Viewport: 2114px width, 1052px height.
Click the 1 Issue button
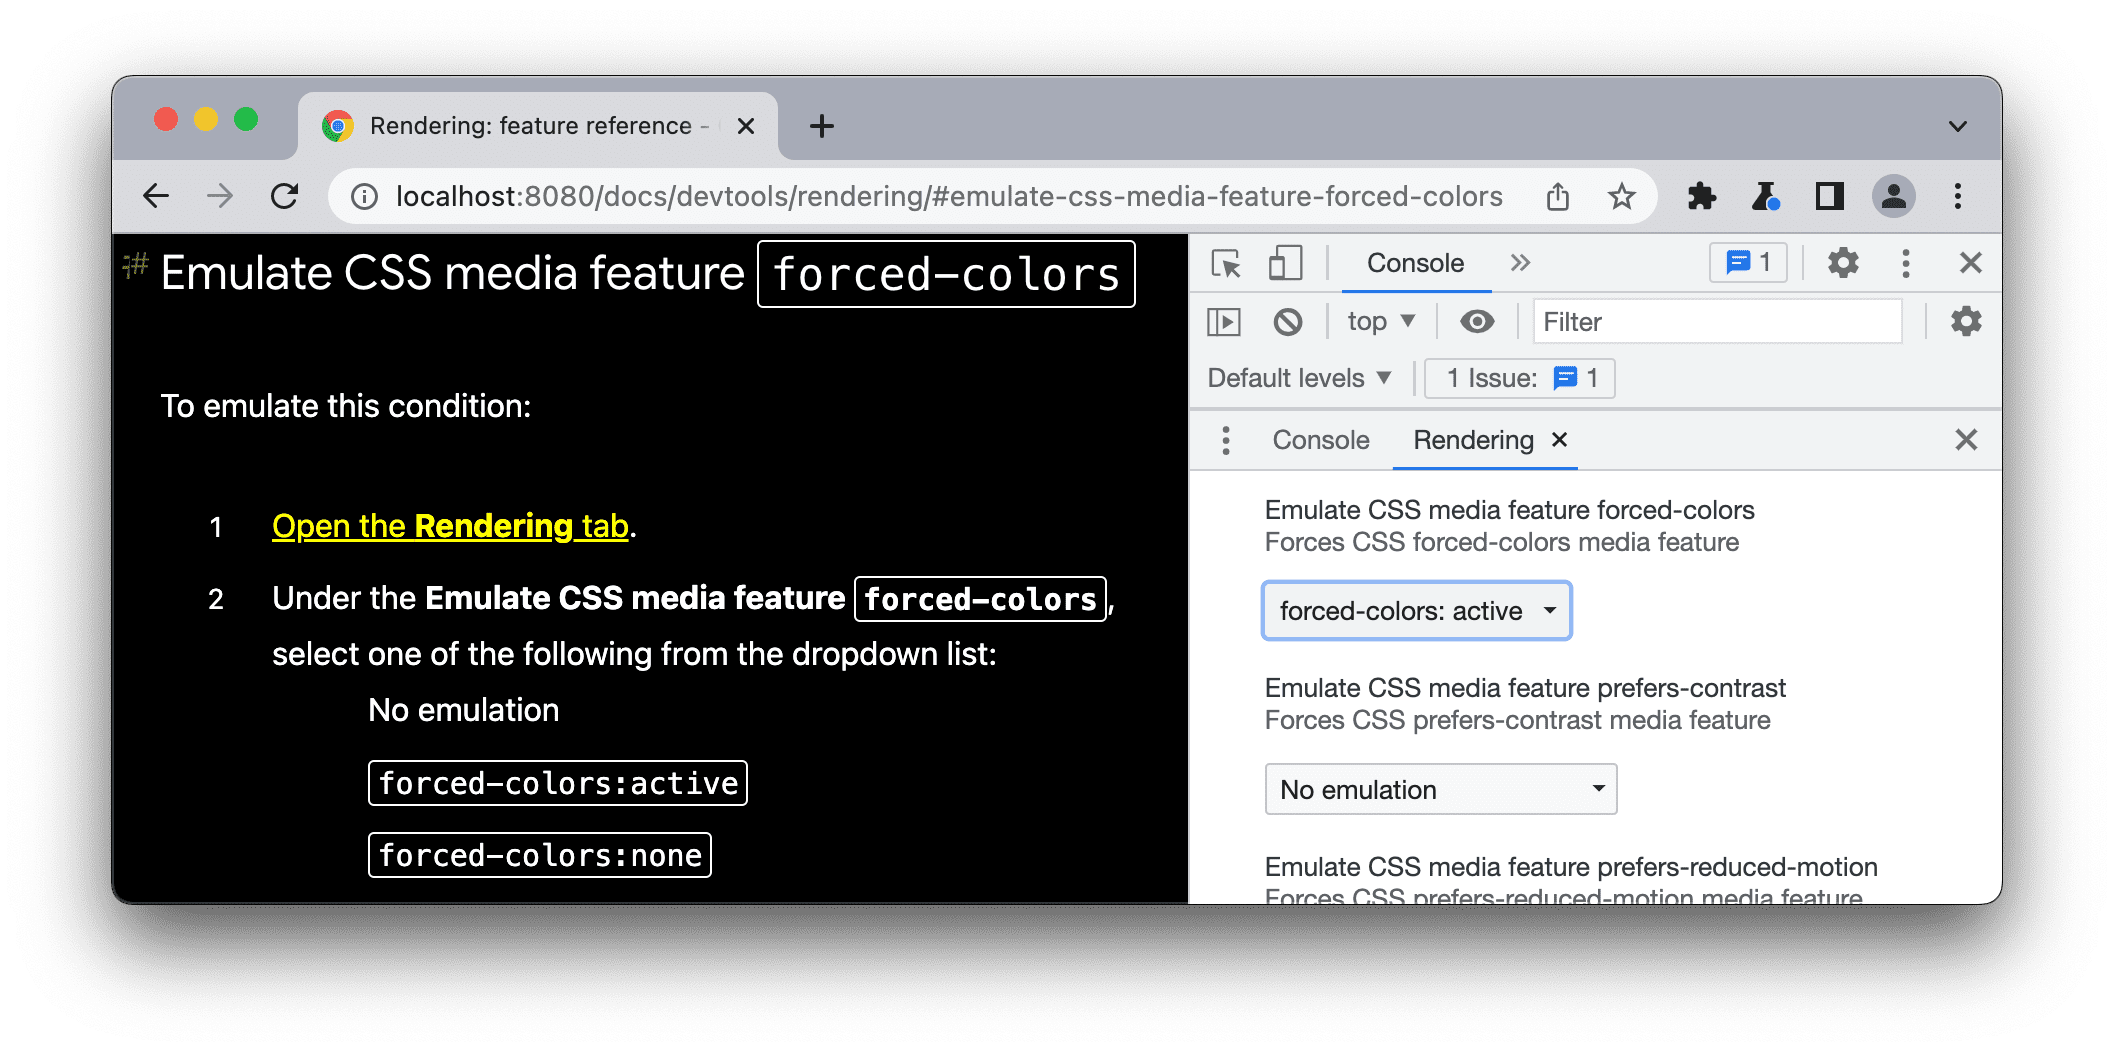point(1519,378)
